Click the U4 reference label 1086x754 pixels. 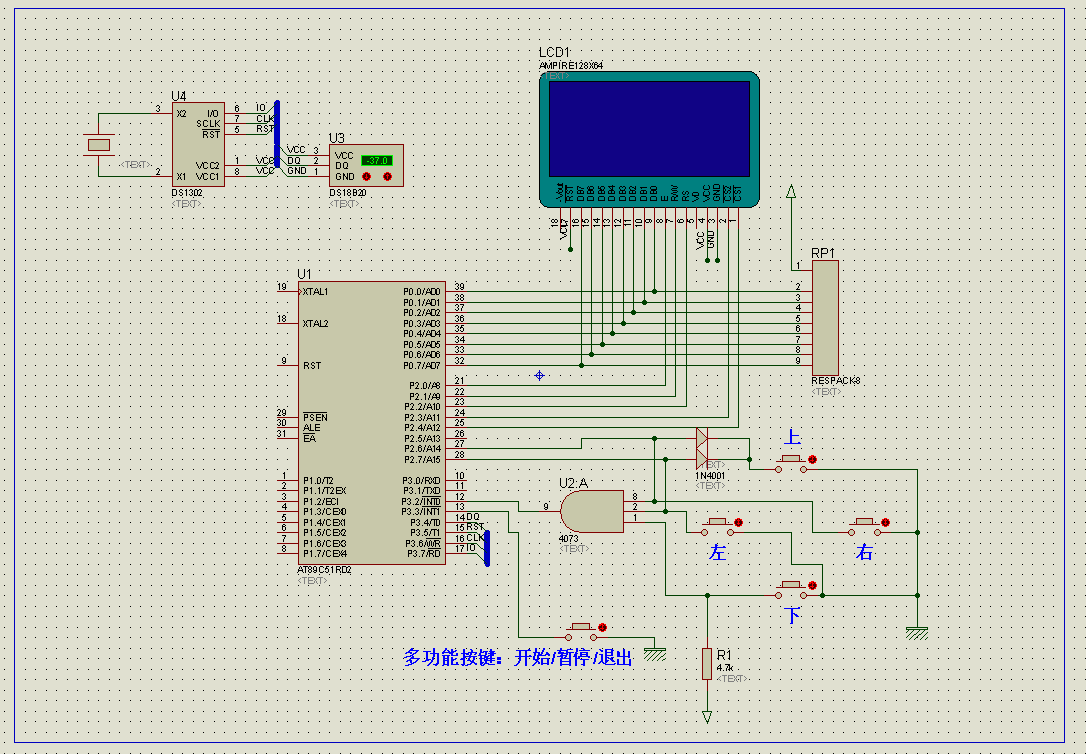(179, 96)
